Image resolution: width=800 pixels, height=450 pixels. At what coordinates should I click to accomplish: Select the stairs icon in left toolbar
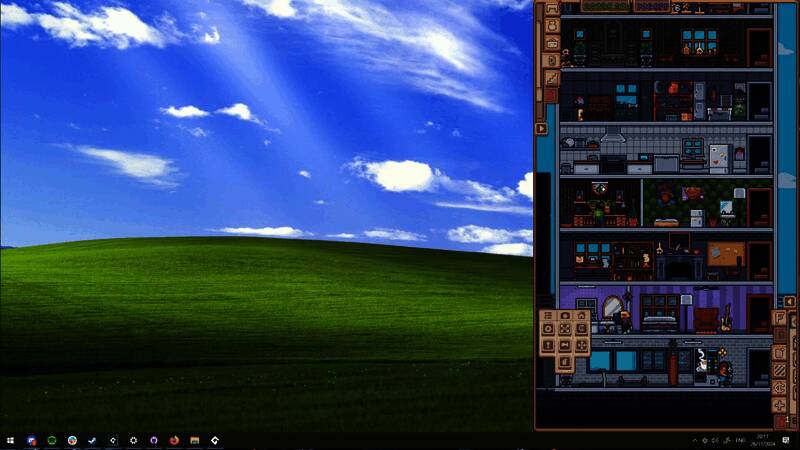point(550,77)
